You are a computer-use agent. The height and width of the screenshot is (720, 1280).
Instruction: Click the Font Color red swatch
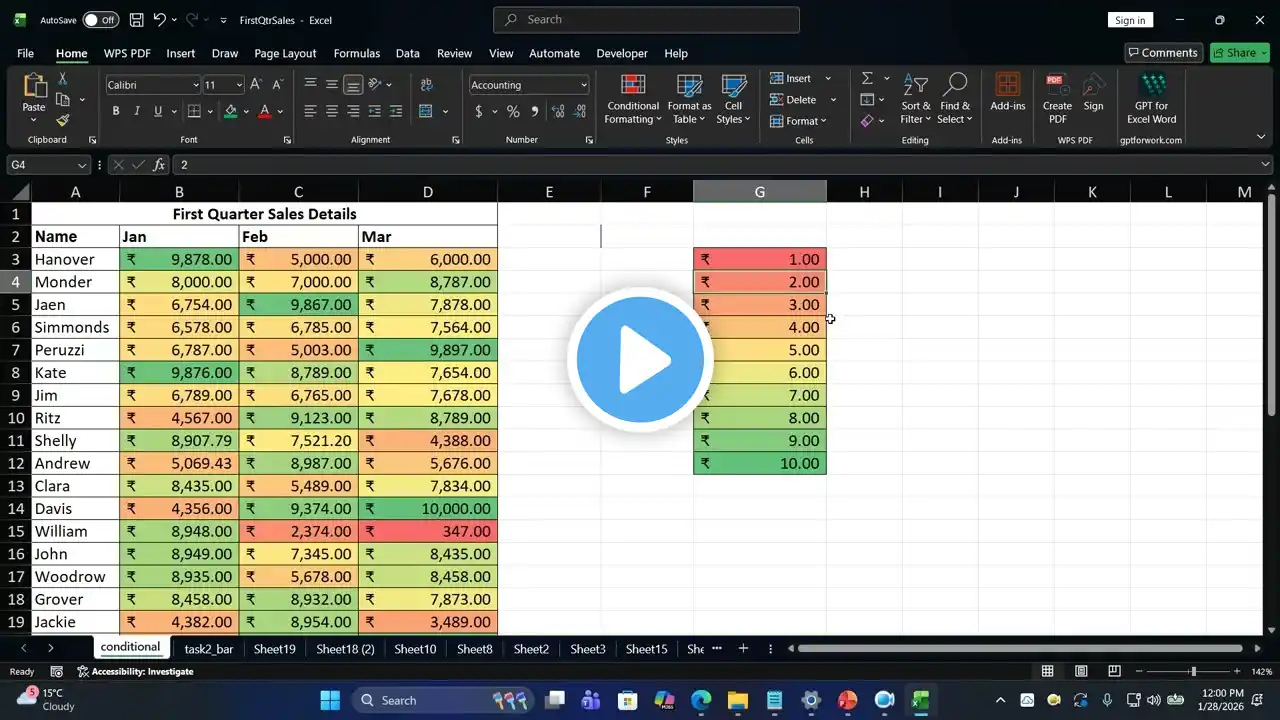pyautogui.click(x=264, y=111)
